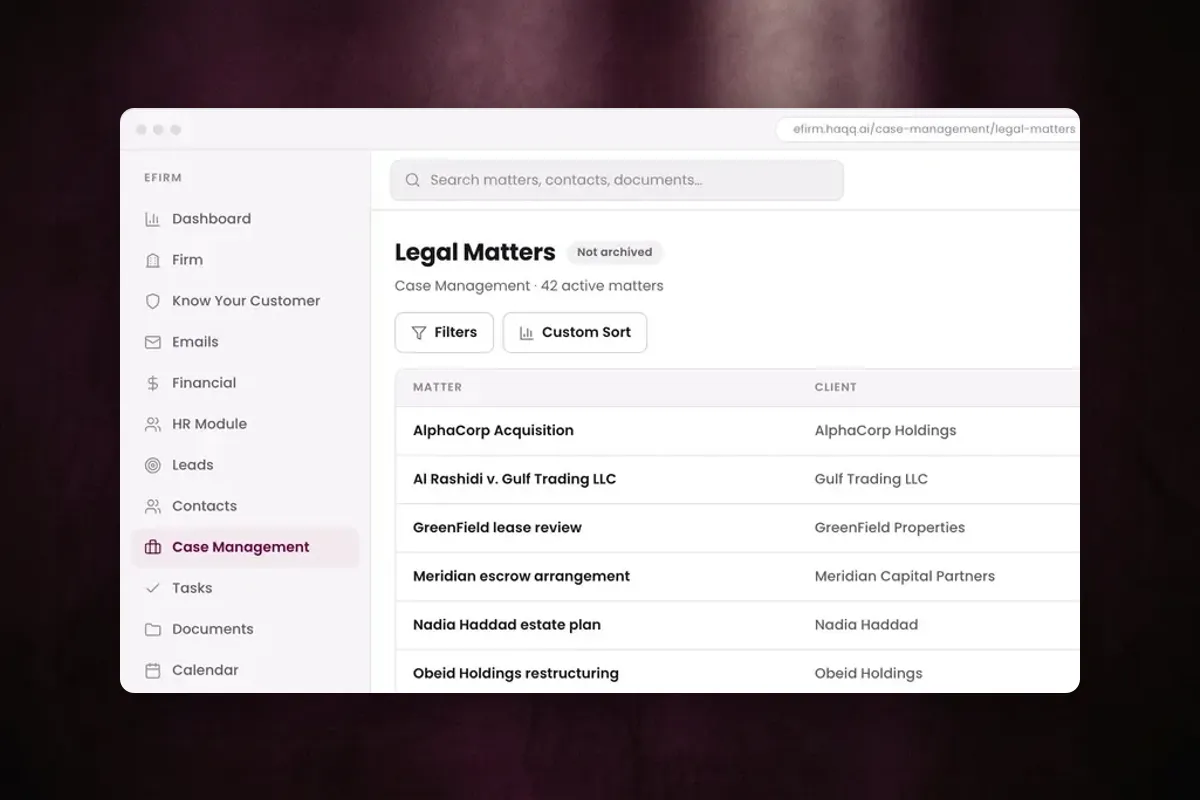Click the Case Management · 42 active matters subtitle
The image size is (1200, 800).
point(529,286)
